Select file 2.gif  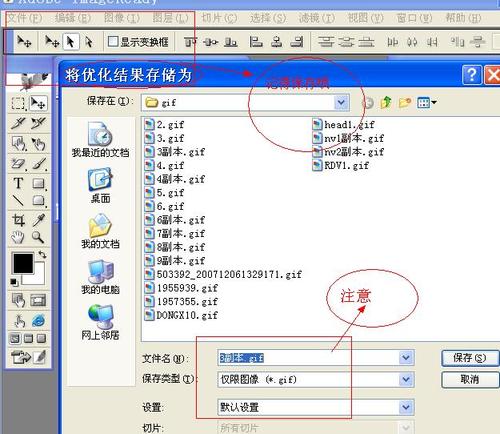point(164,125)
